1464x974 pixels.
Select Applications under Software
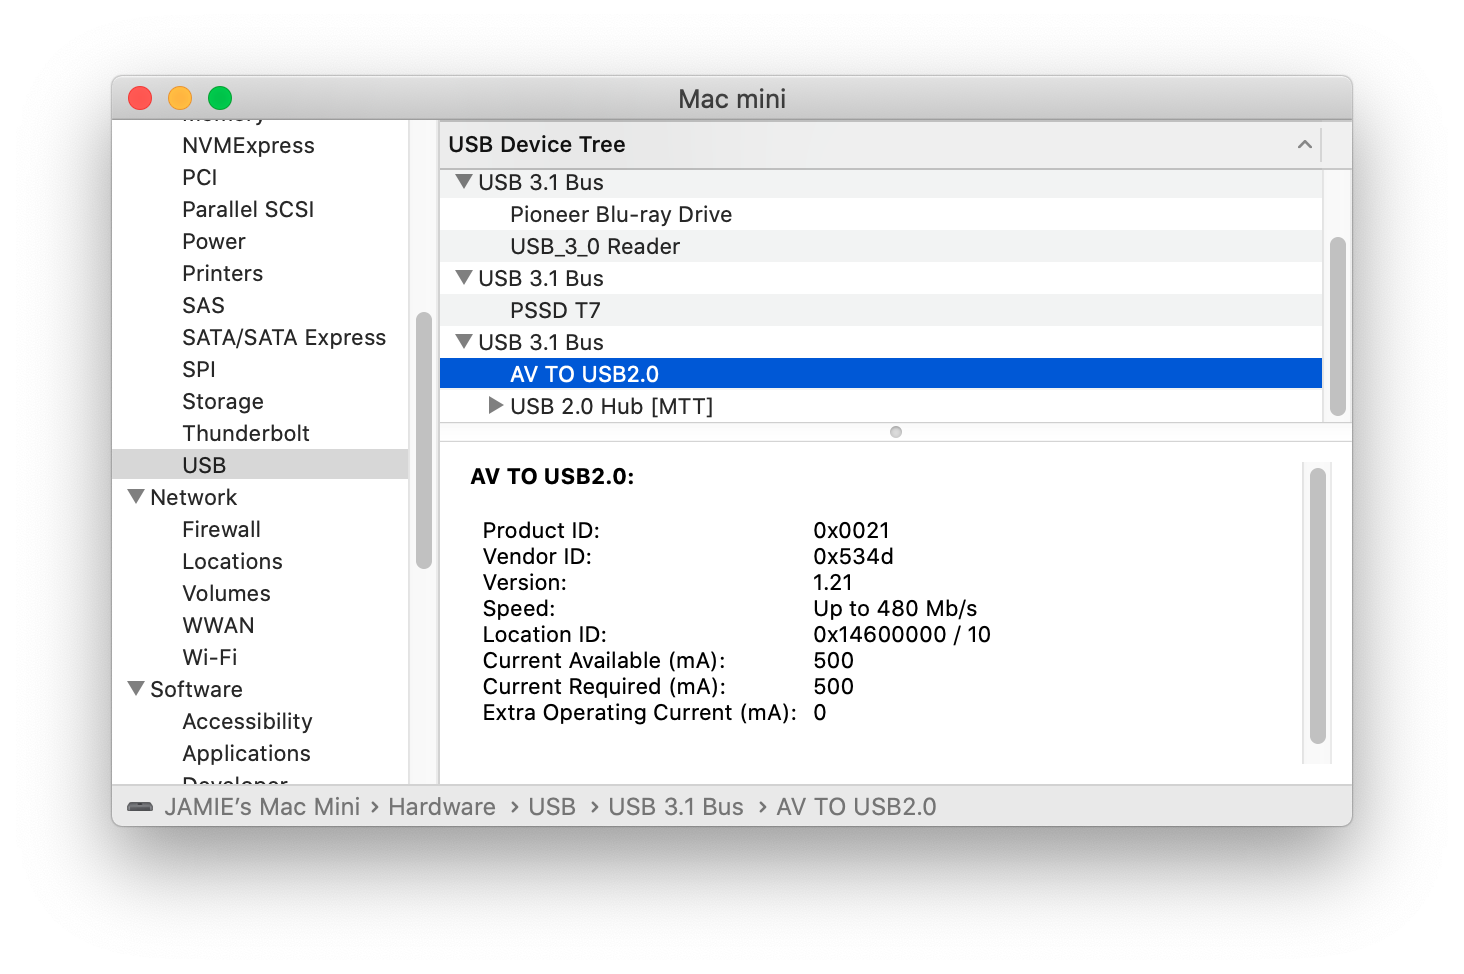[246, 753]
